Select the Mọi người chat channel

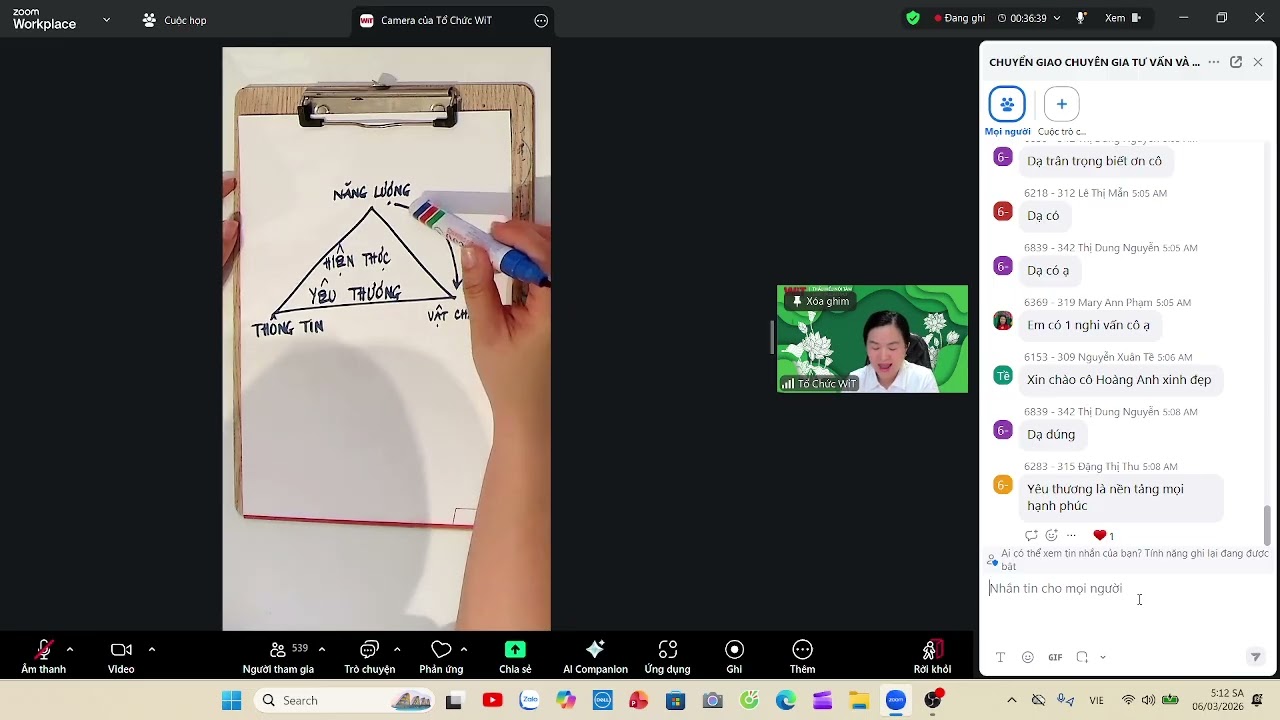click(1007, 112)
